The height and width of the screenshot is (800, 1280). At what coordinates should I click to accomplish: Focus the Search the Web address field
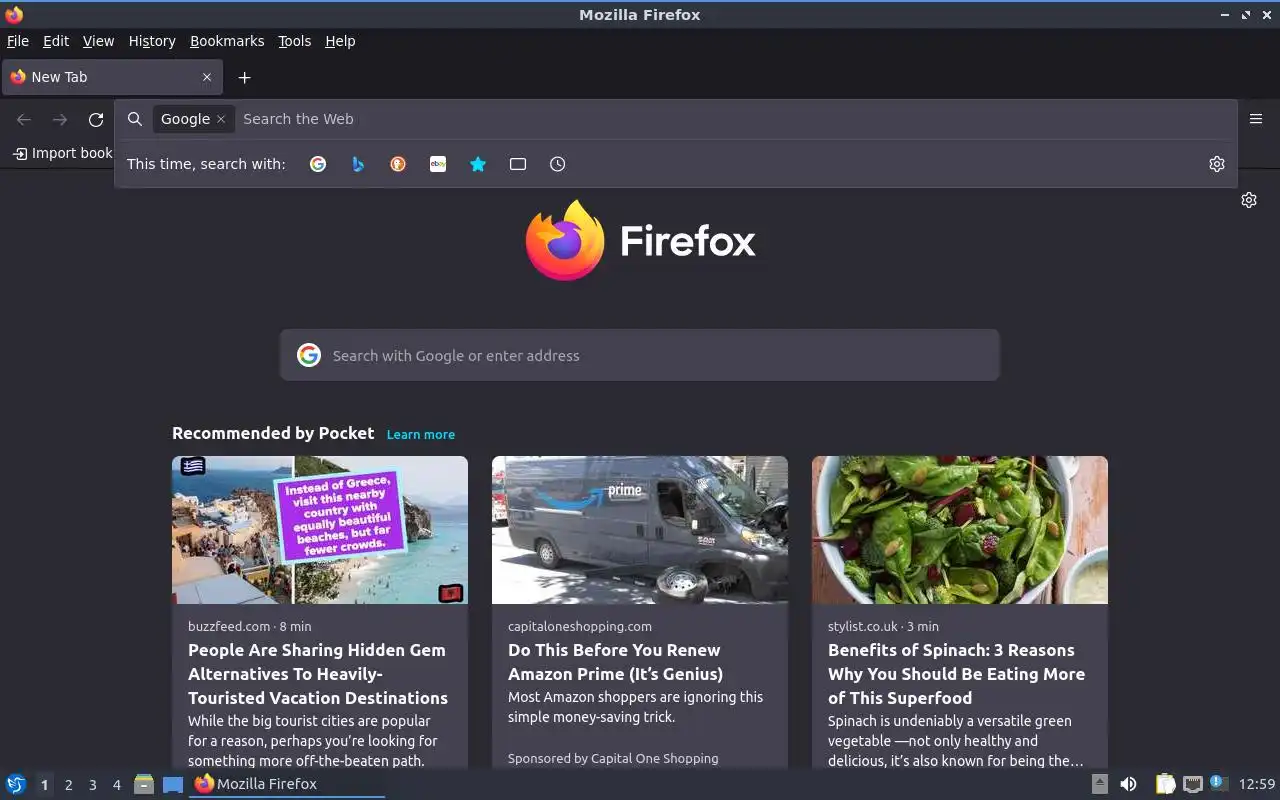[735, 119]
